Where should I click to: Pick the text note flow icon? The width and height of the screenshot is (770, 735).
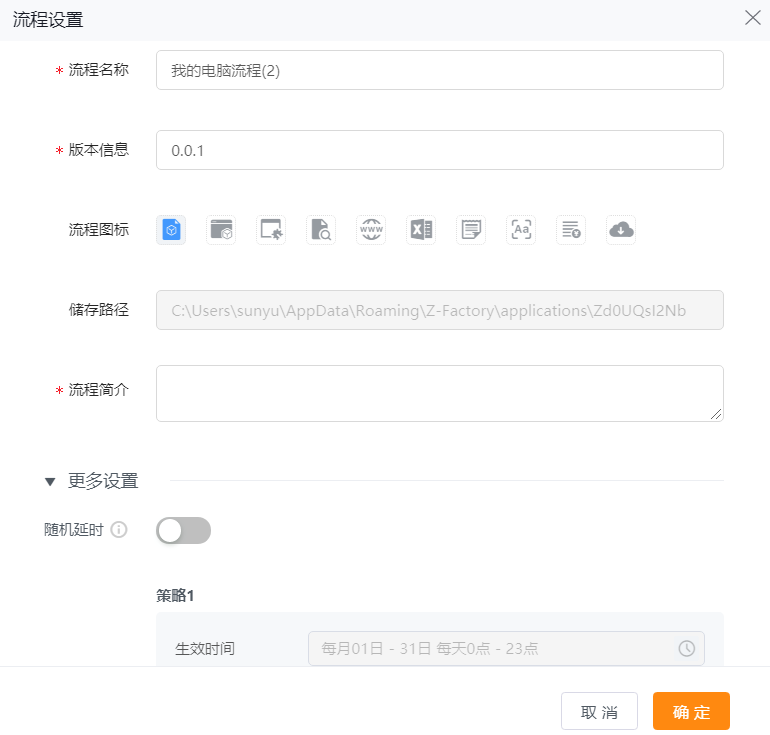point(471,230)
